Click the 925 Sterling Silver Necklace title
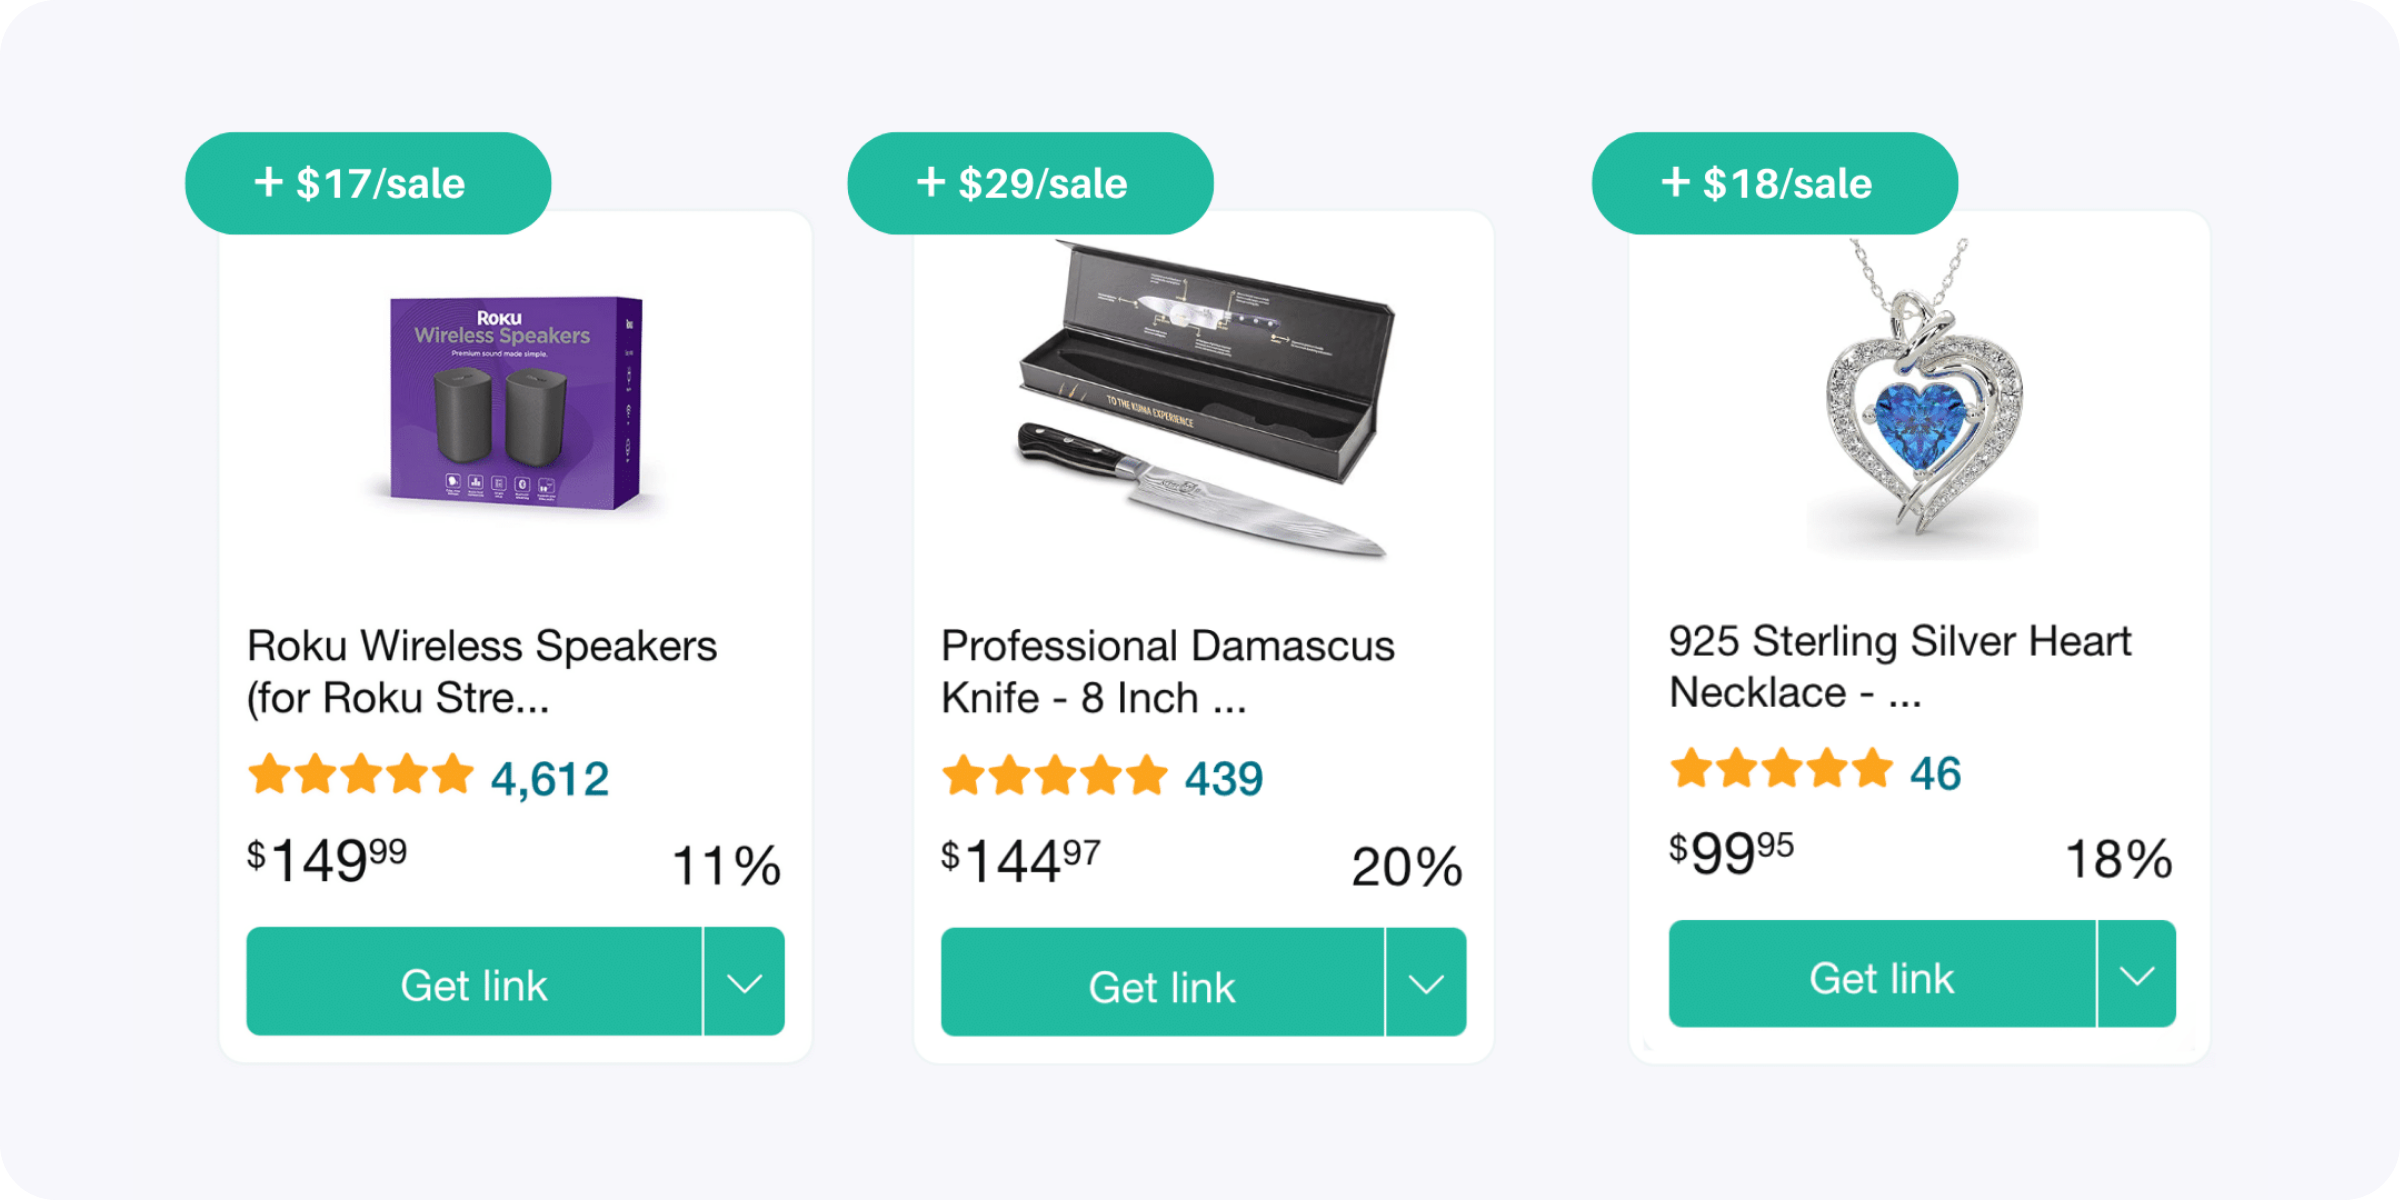 point(1900,665)
